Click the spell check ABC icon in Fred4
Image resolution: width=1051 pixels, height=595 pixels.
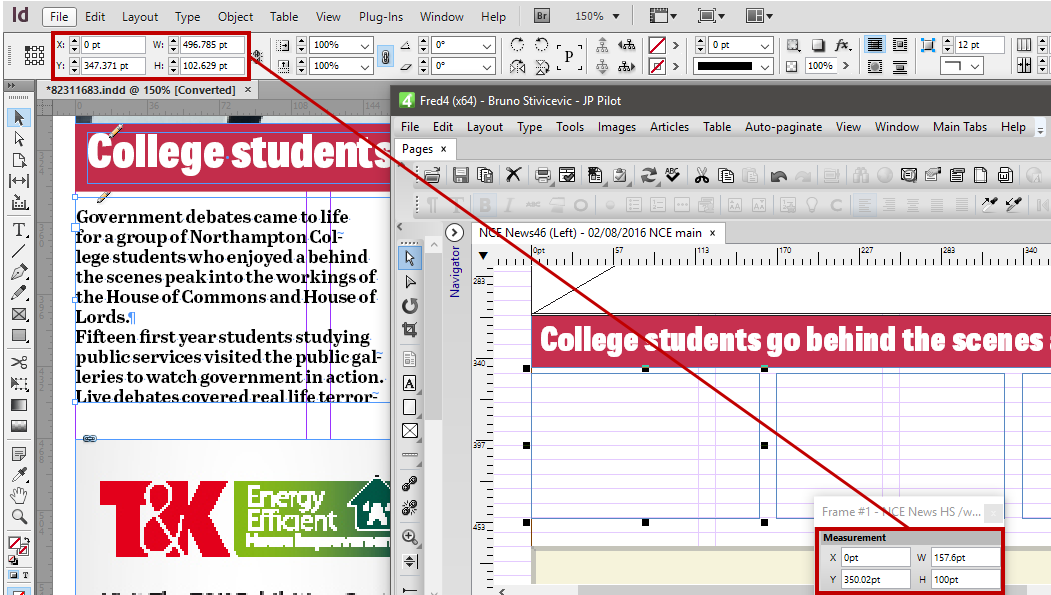pos(672,176)
